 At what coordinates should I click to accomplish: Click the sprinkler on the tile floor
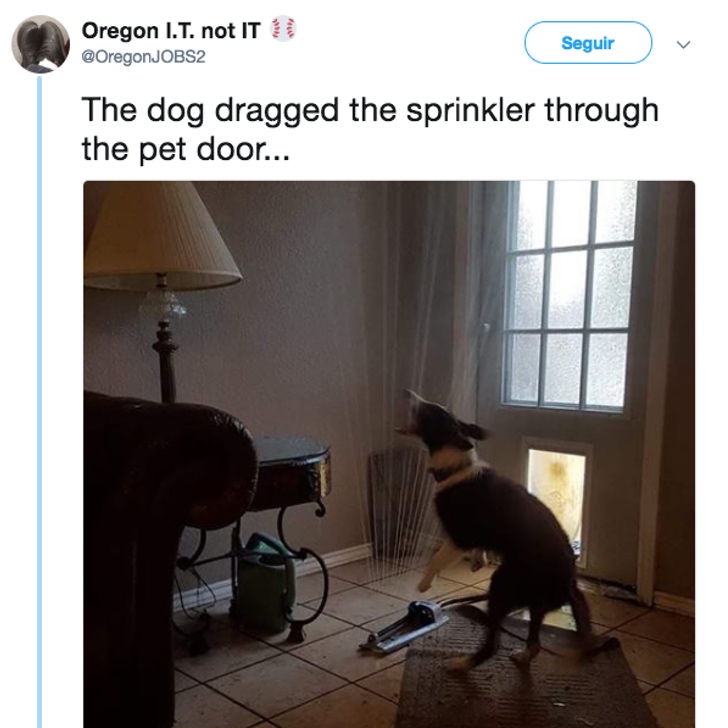405,625
